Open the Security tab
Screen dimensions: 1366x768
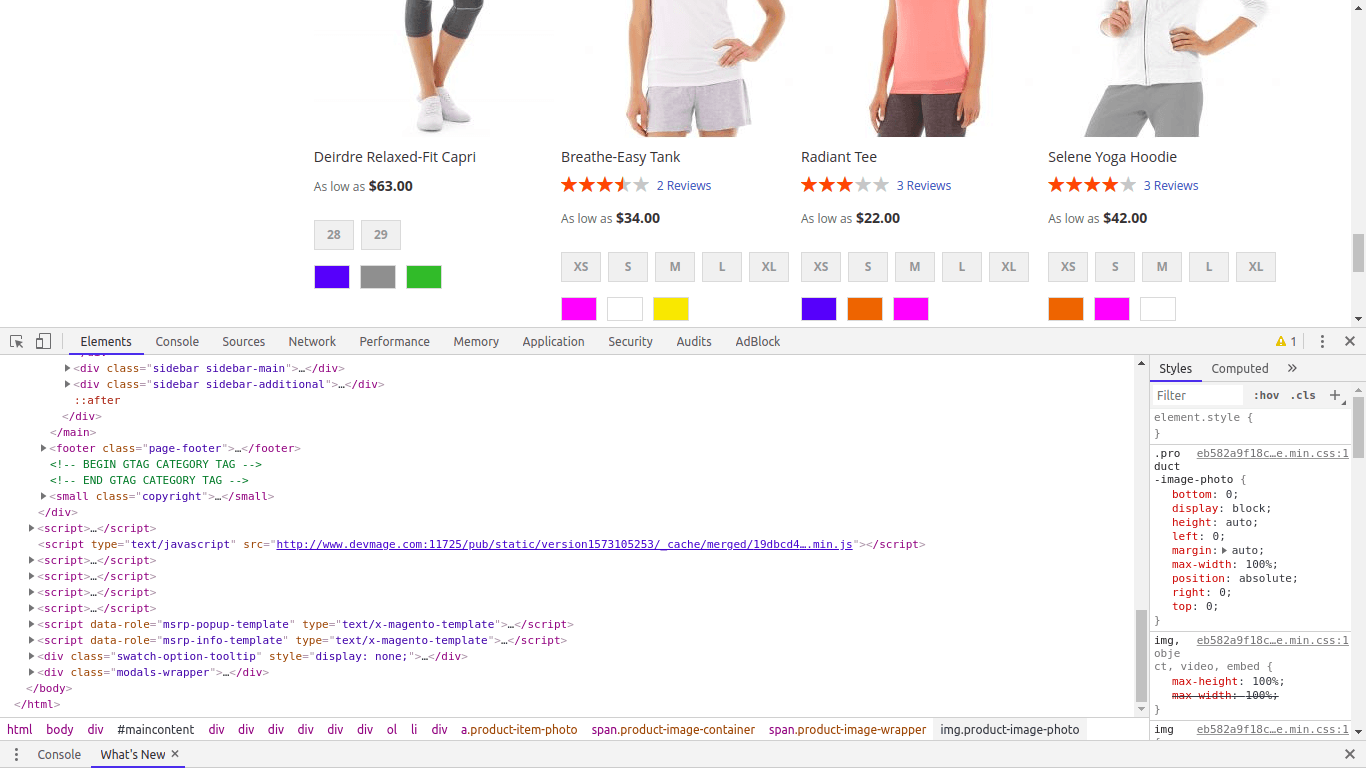click(x=630, y=341)
